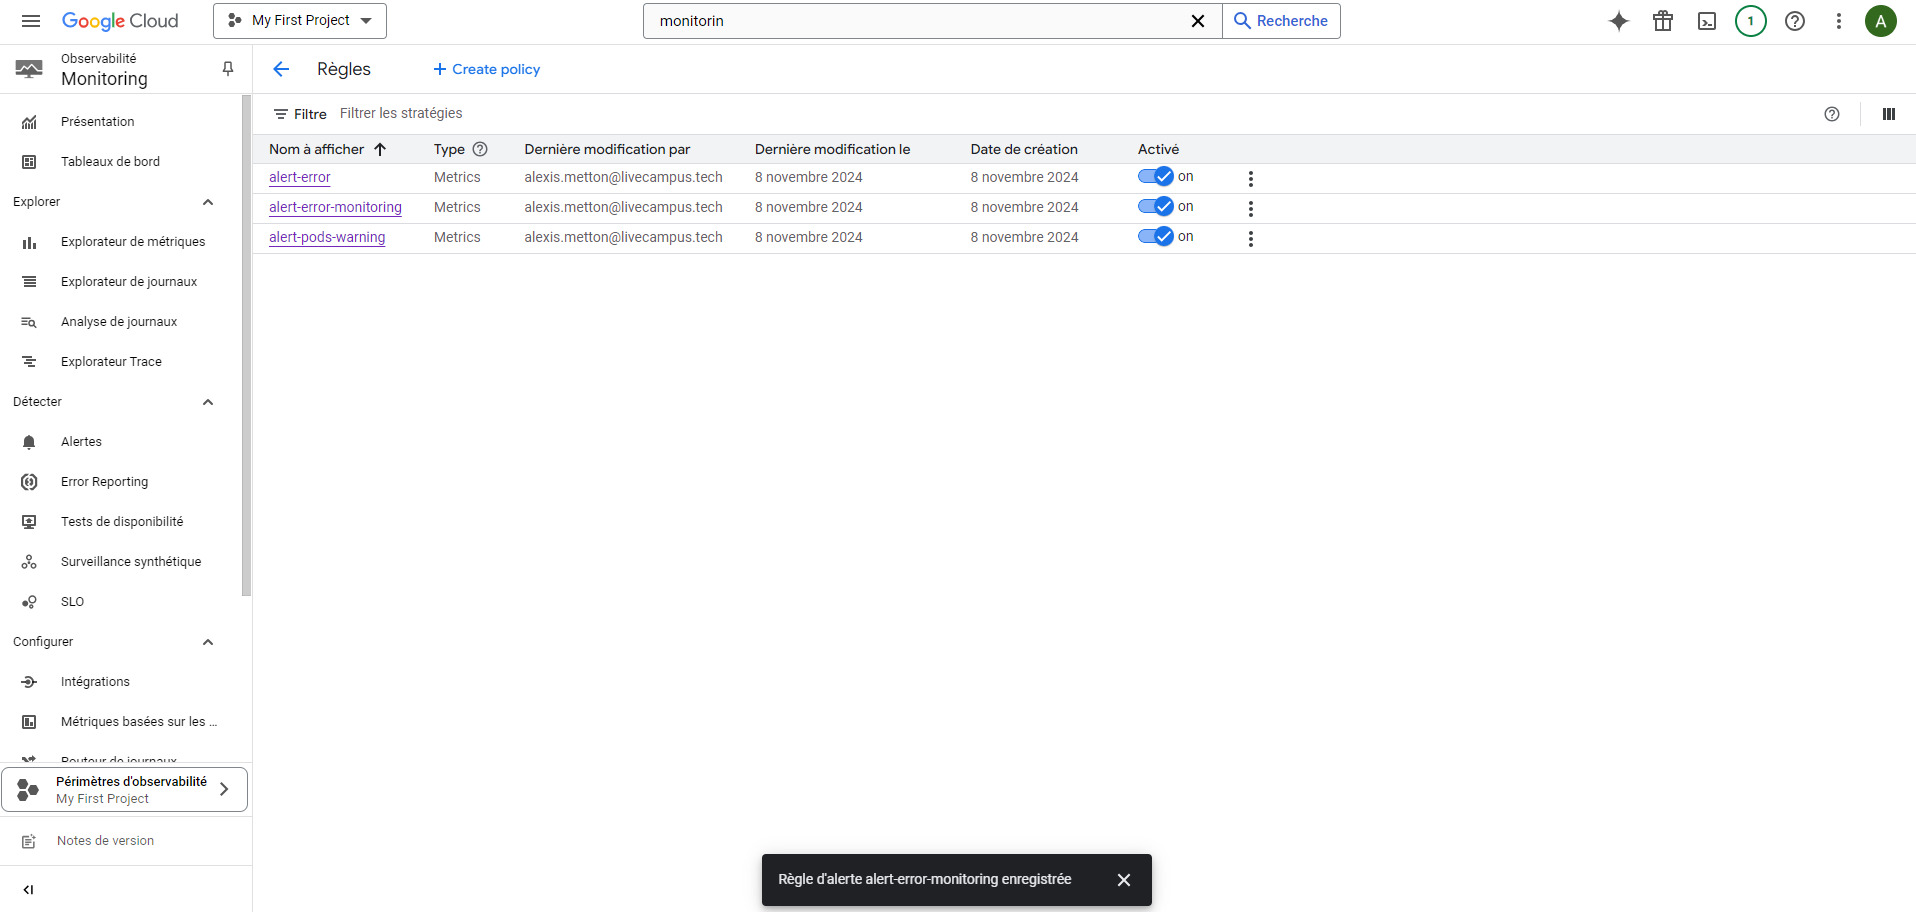Open options menu for alert-error row
This screenshot has width=1916, height=912.
1250,177
